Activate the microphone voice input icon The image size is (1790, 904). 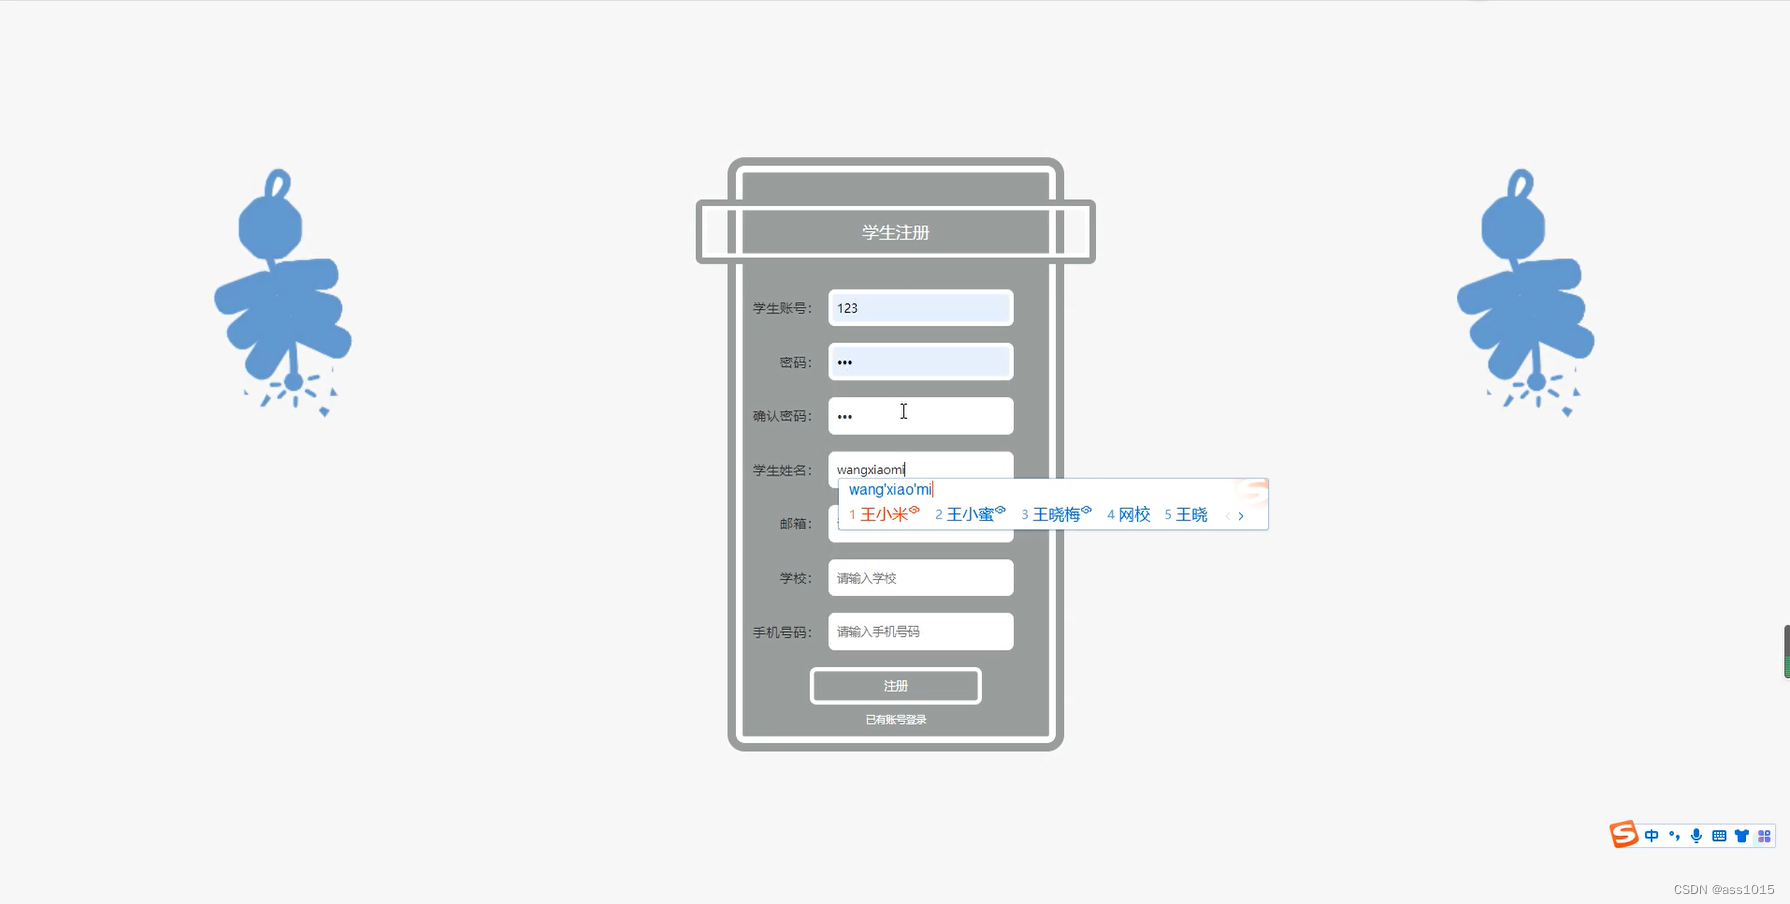click(x=1695, y=835)
